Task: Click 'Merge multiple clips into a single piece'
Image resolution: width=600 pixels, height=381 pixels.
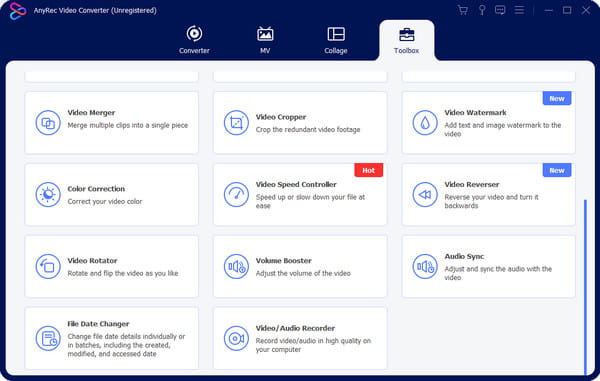Action: click(x=128, y=125)
